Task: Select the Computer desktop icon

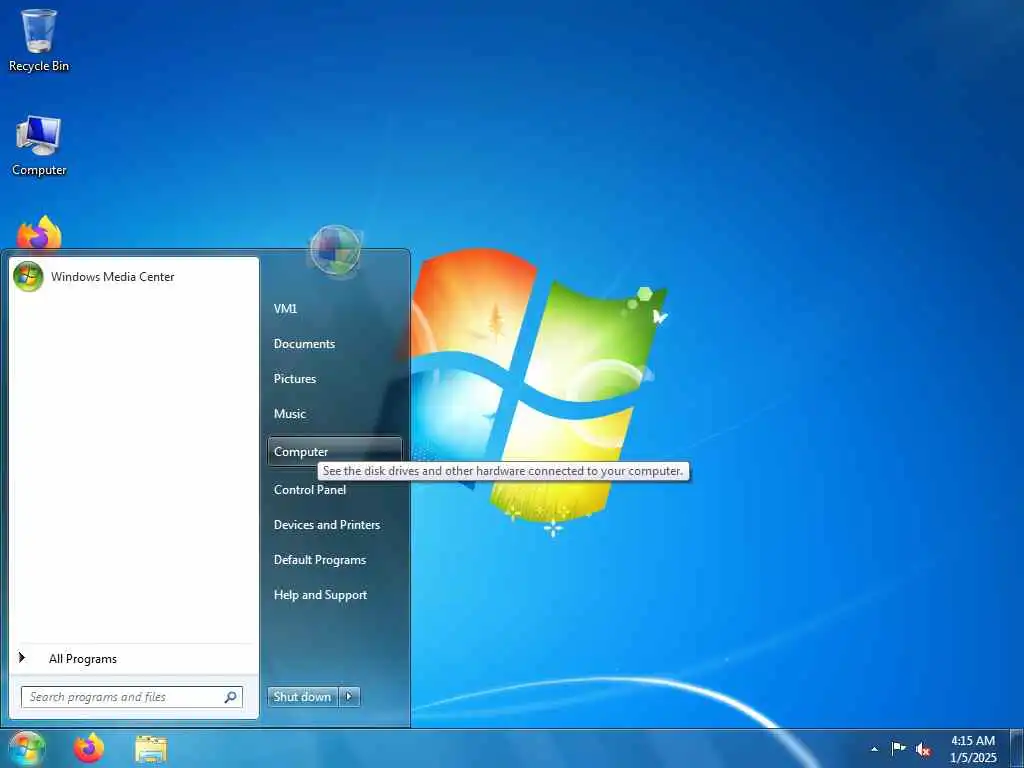Action: click(39, 145)
